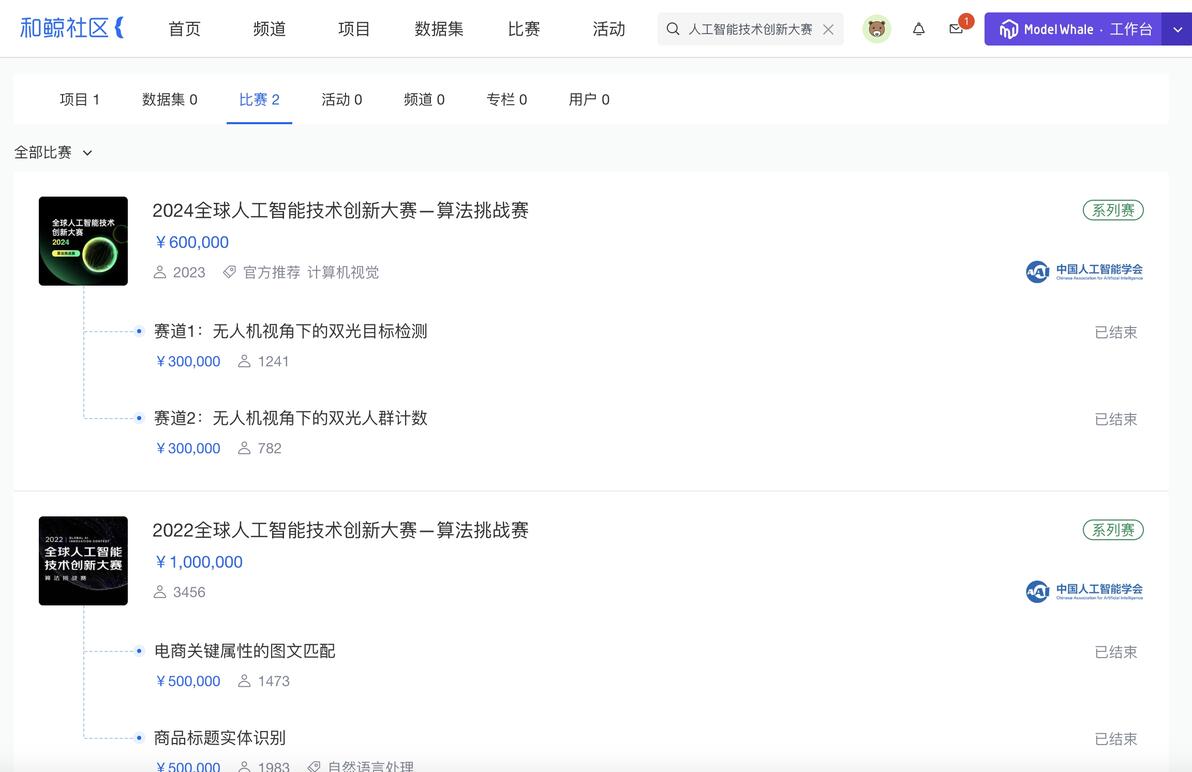Clear the search box with X icon
The width and height of the screenshot is (1192, 772).
point(829,30)
